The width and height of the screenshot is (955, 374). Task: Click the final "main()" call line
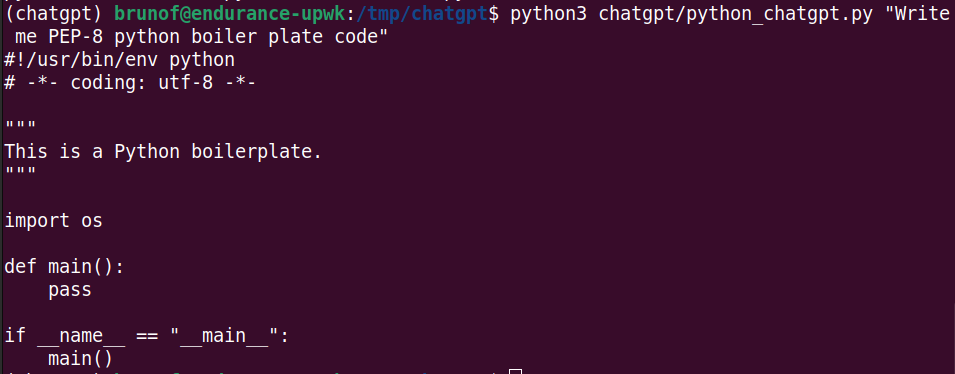(81, 358)
